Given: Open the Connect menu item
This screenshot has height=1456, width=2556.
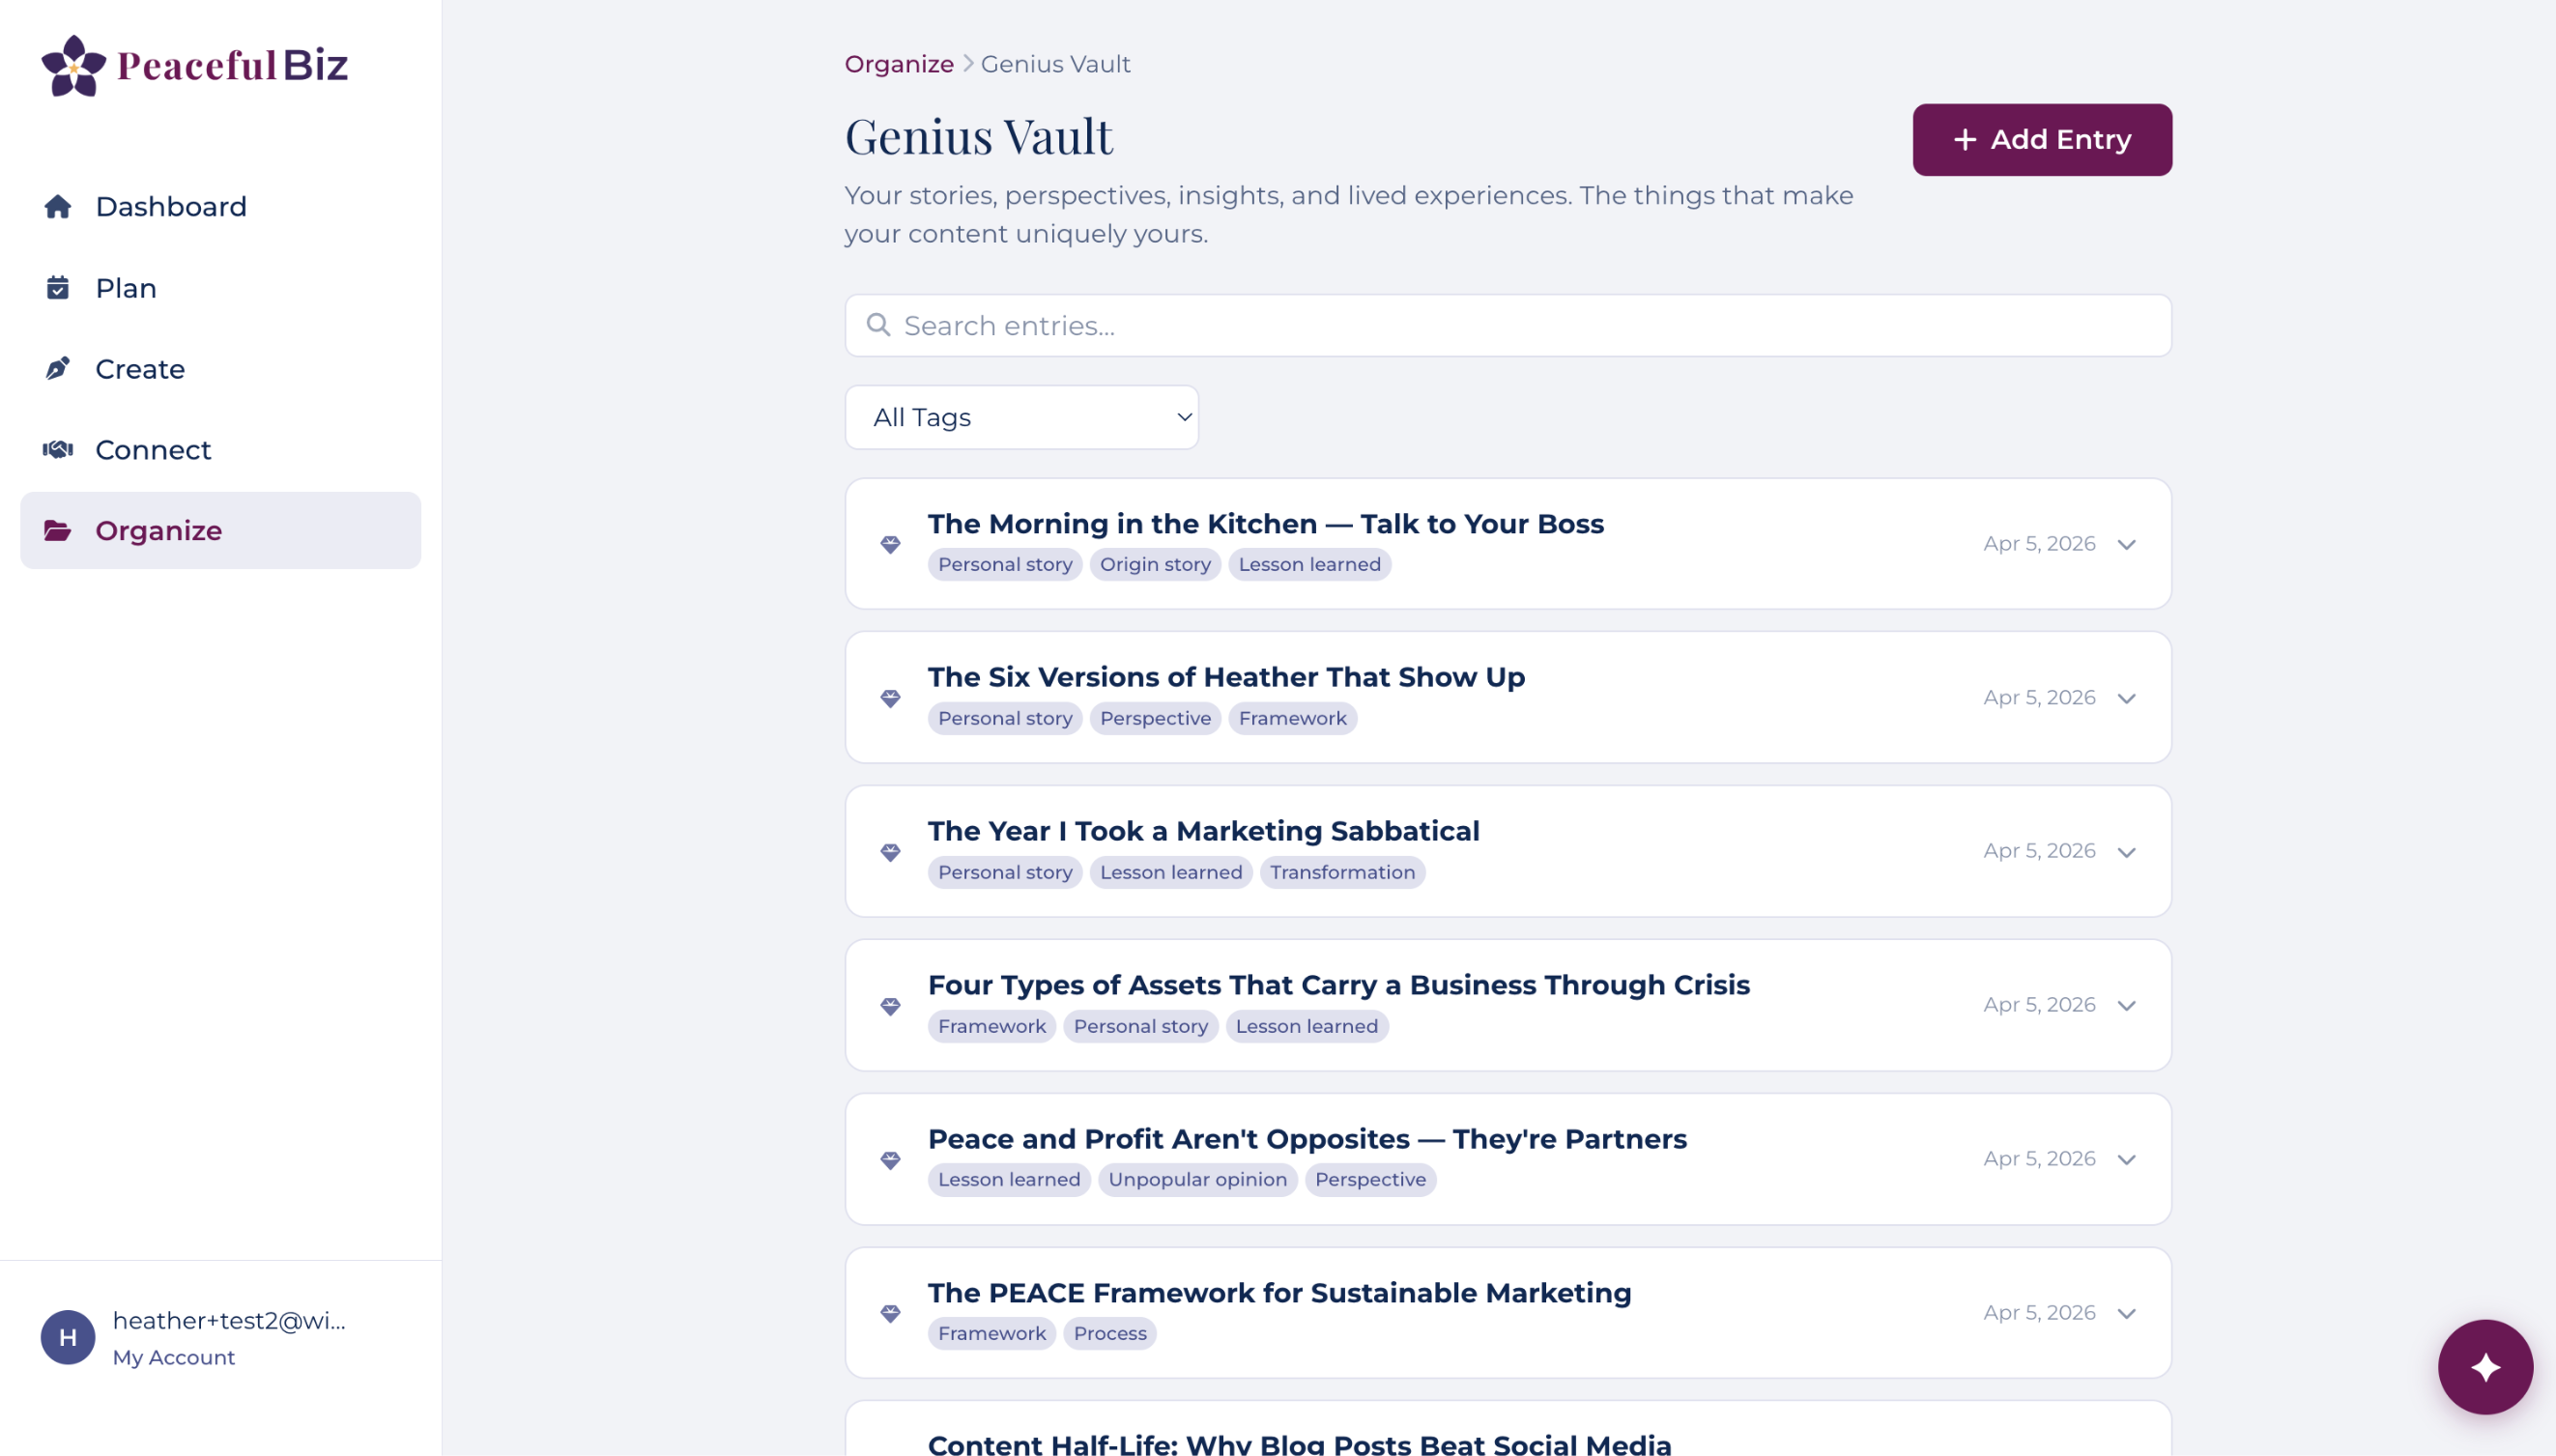Looking at the screenshot, I should point(153,450).
